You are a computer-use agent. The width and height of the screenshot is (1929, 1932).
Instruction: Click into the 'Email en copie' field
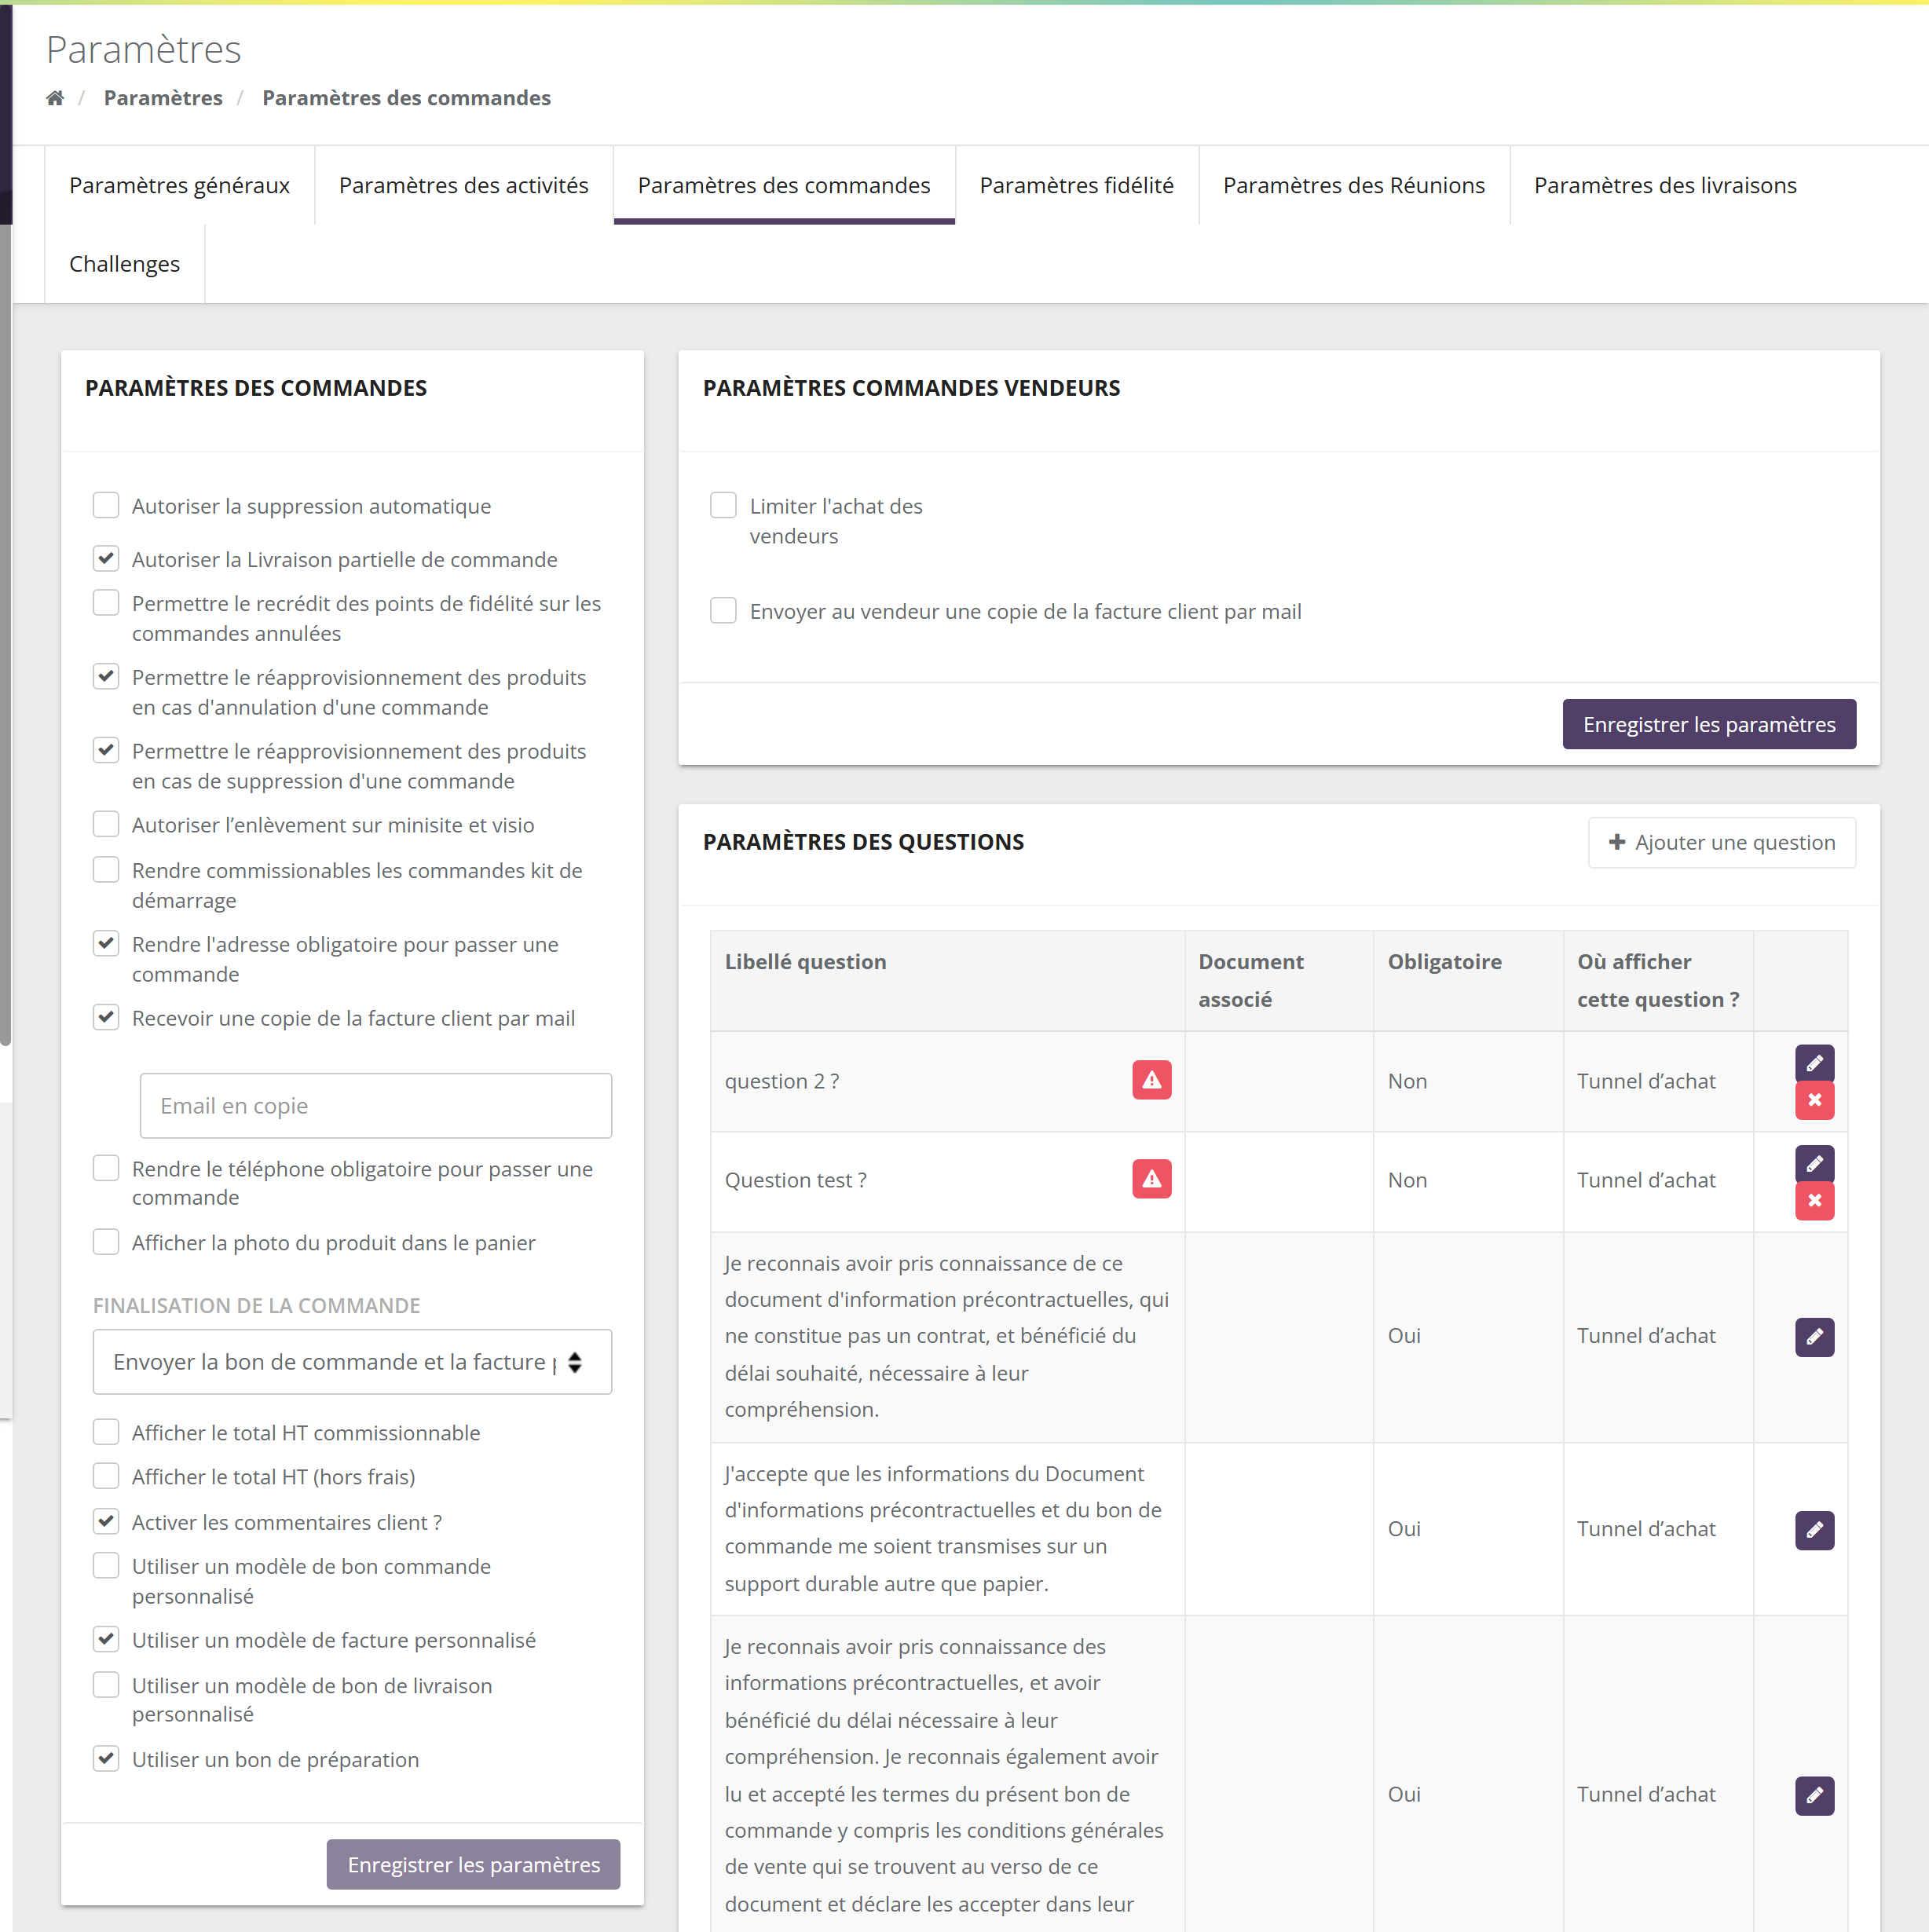tap(376, 1106)
